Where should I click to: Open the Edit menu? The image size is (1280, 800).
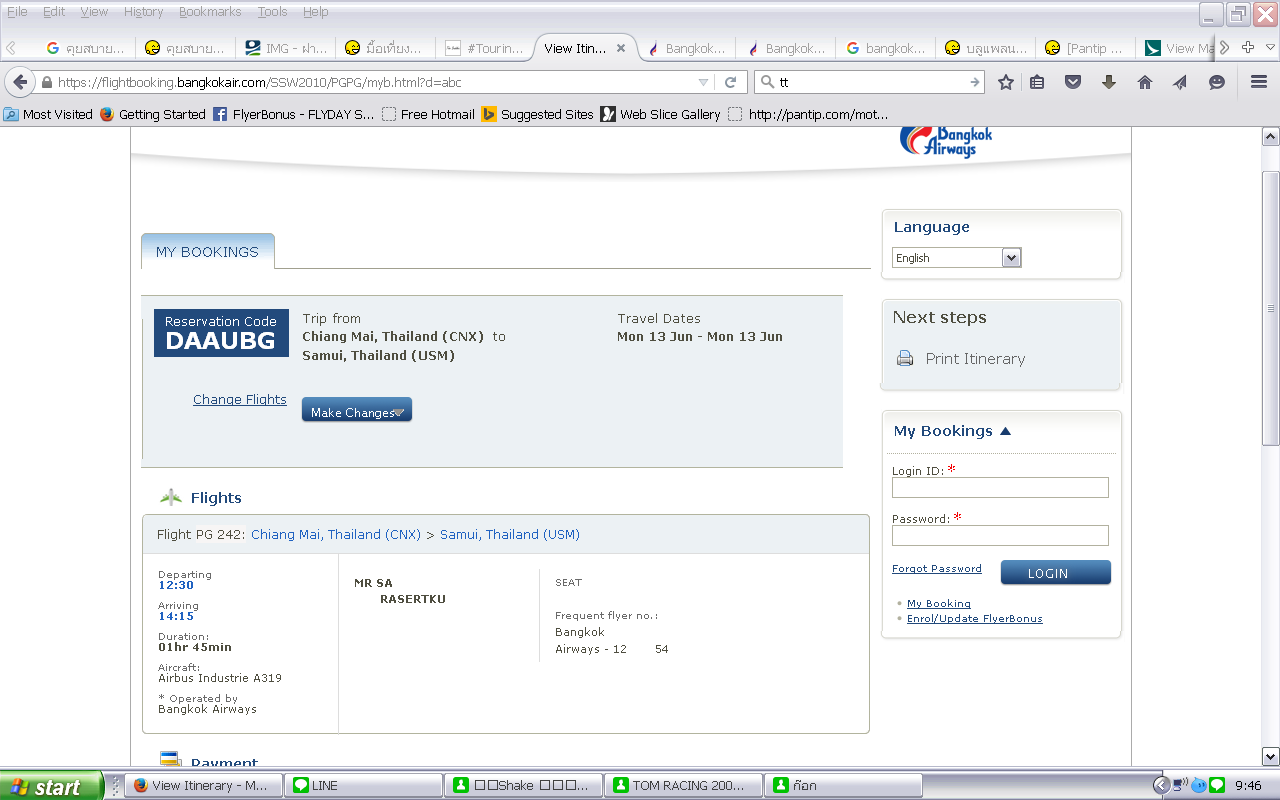54,12
